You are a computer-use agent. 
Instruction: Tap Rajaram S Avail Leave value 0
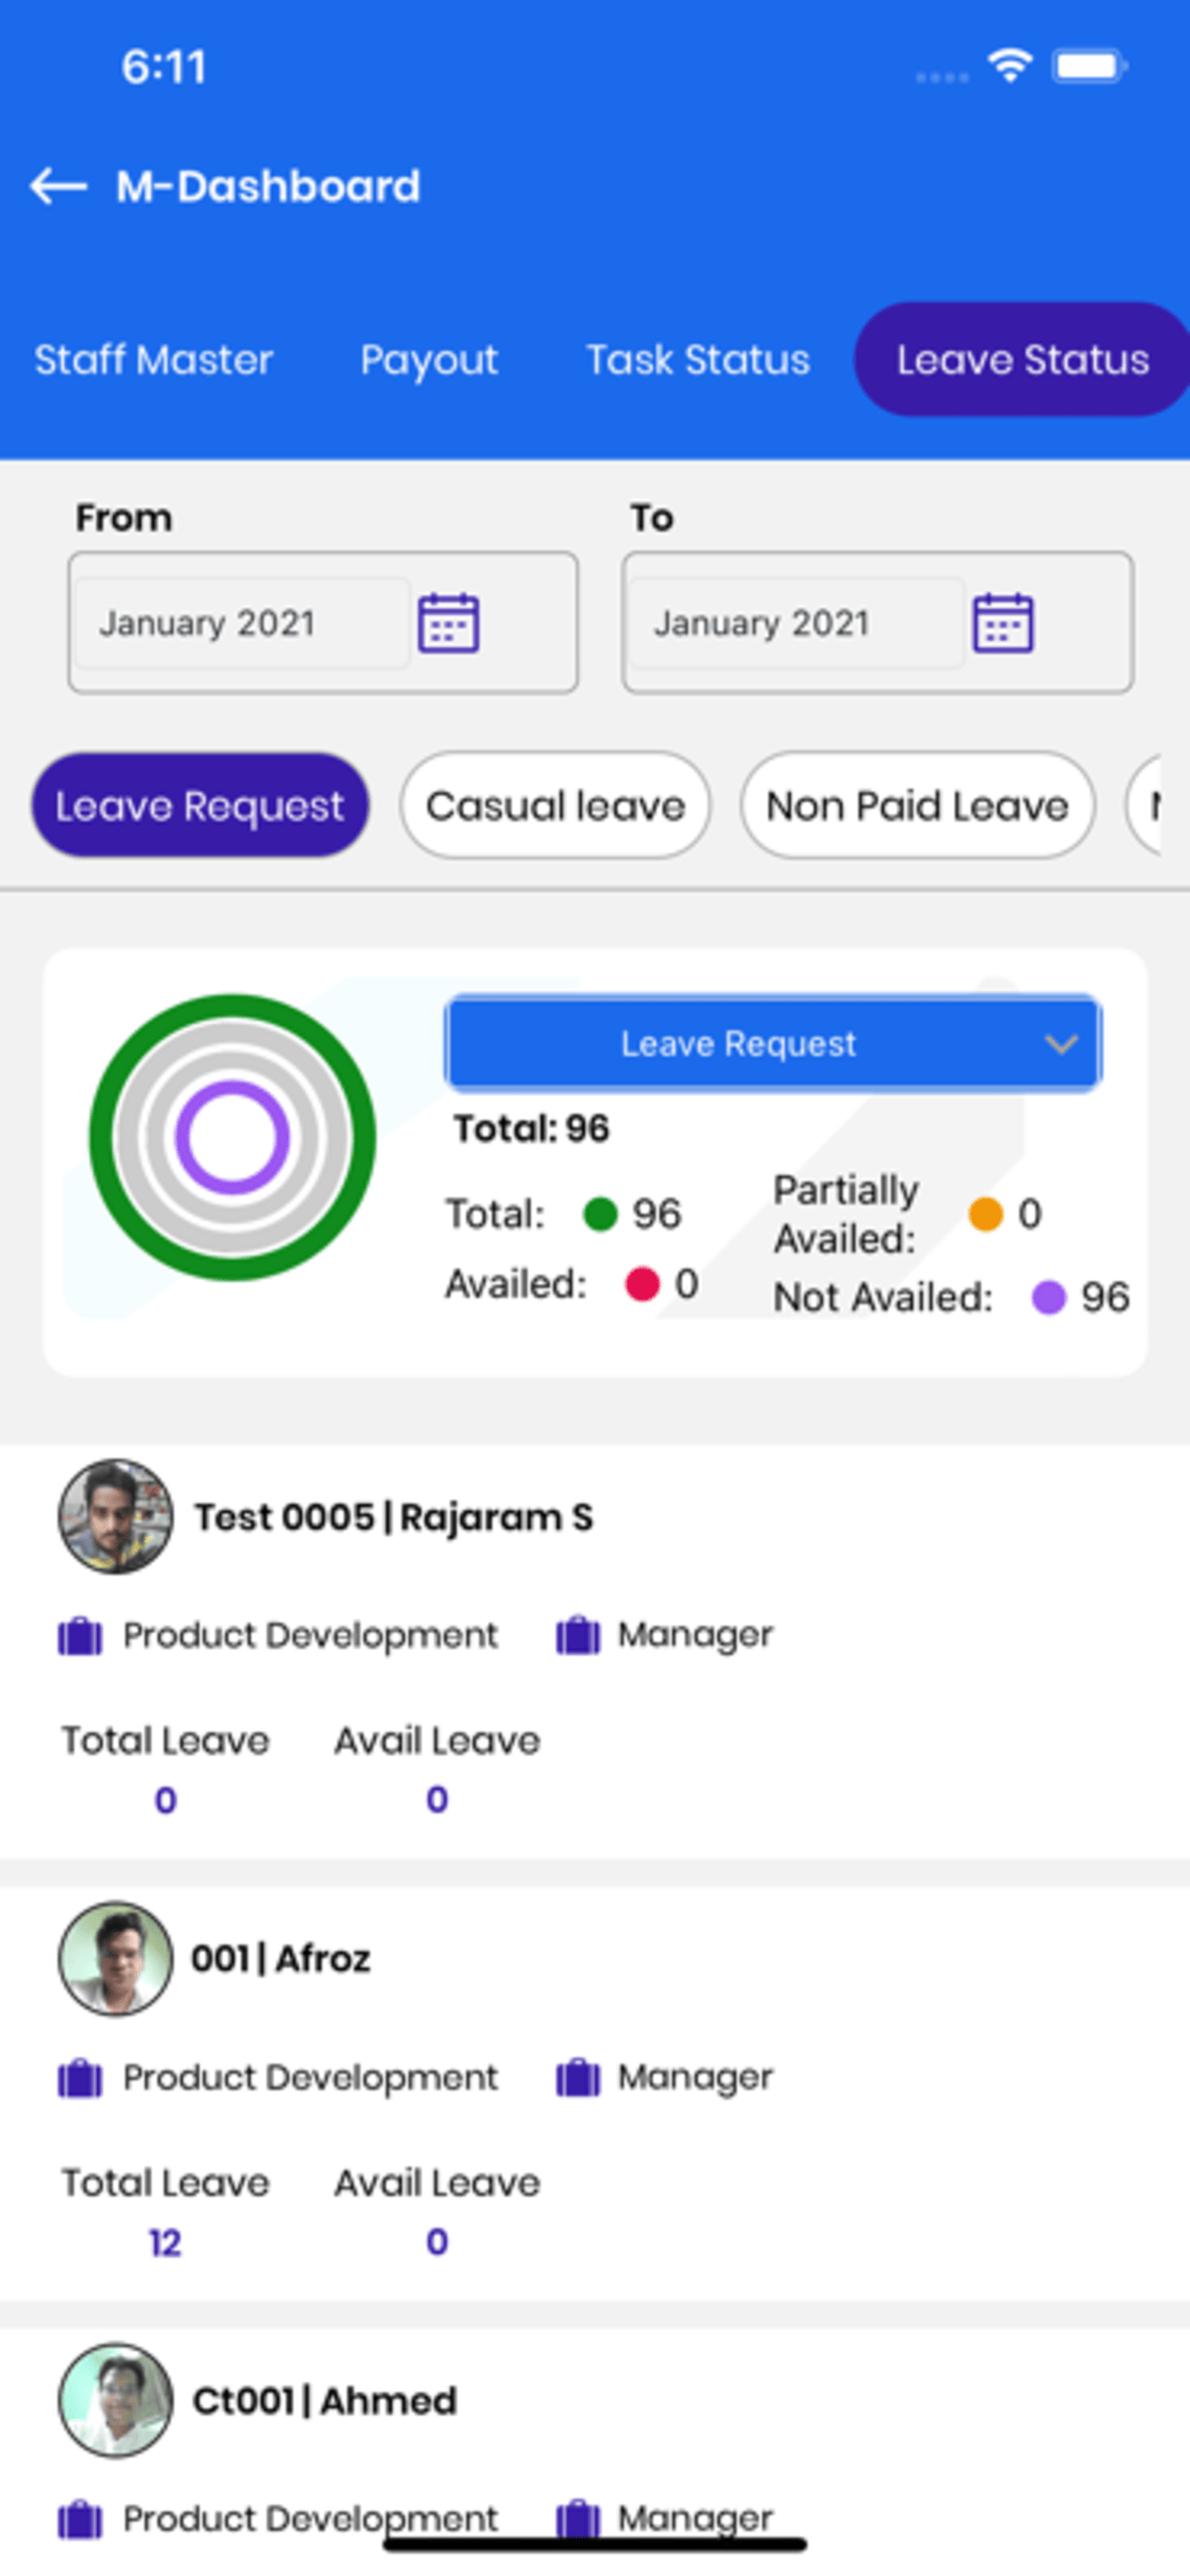(437, 1800)
